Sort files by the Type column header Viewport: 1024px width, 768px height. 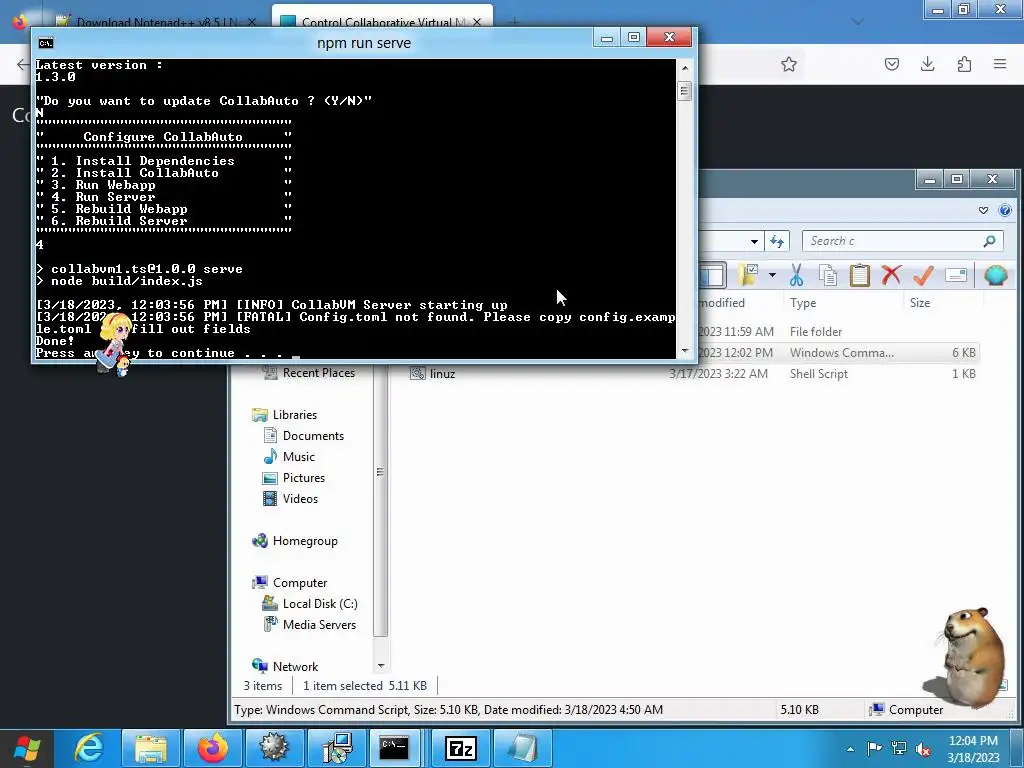(803, 303)
